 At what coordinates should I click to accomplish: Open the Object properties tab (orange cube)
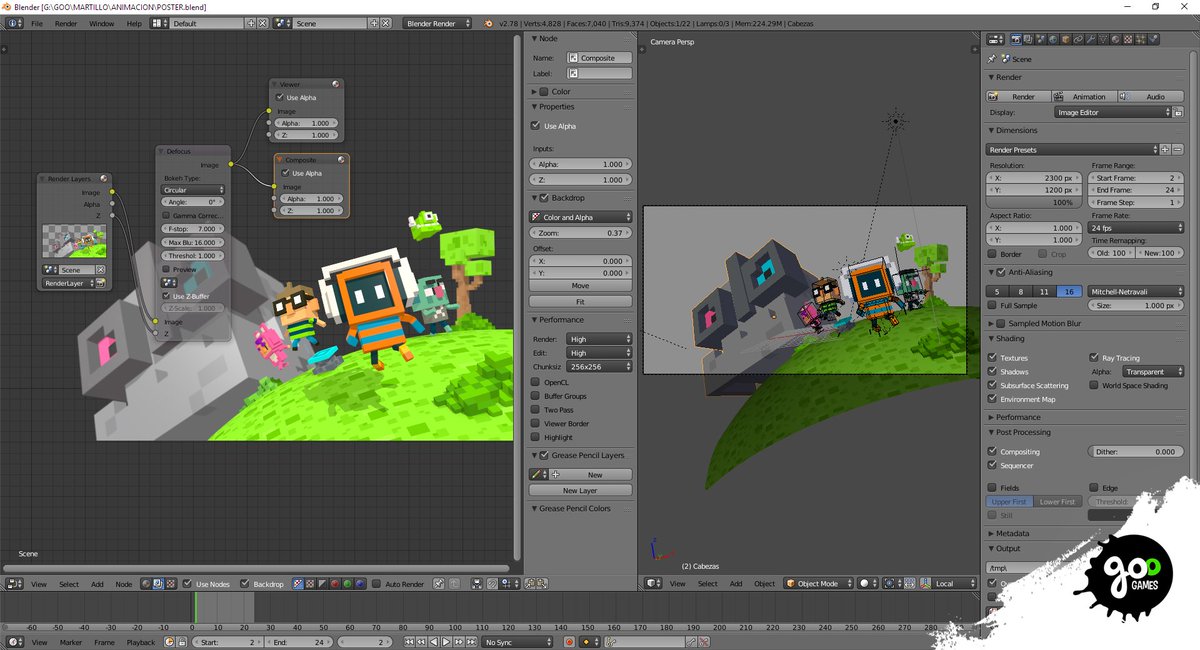coord(1065,40)
